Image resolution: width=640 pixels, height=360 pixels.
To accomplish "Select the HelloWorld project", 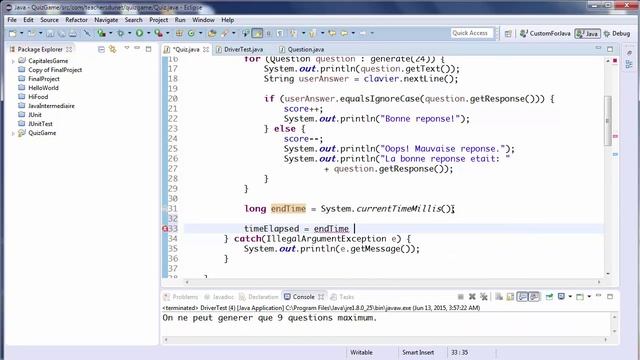I will click(43, 88).
